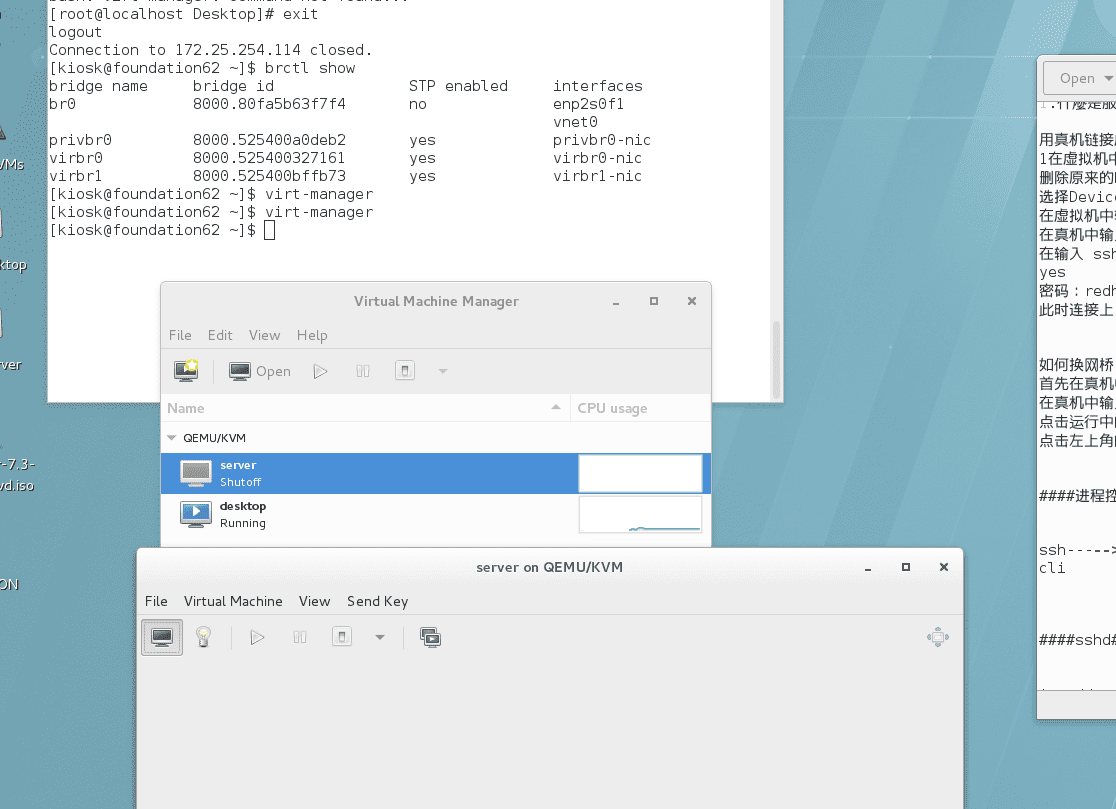The height and width of the screenshot is (809, 1116).
Task: Sort by the Name column header
Action: (365, 408)
